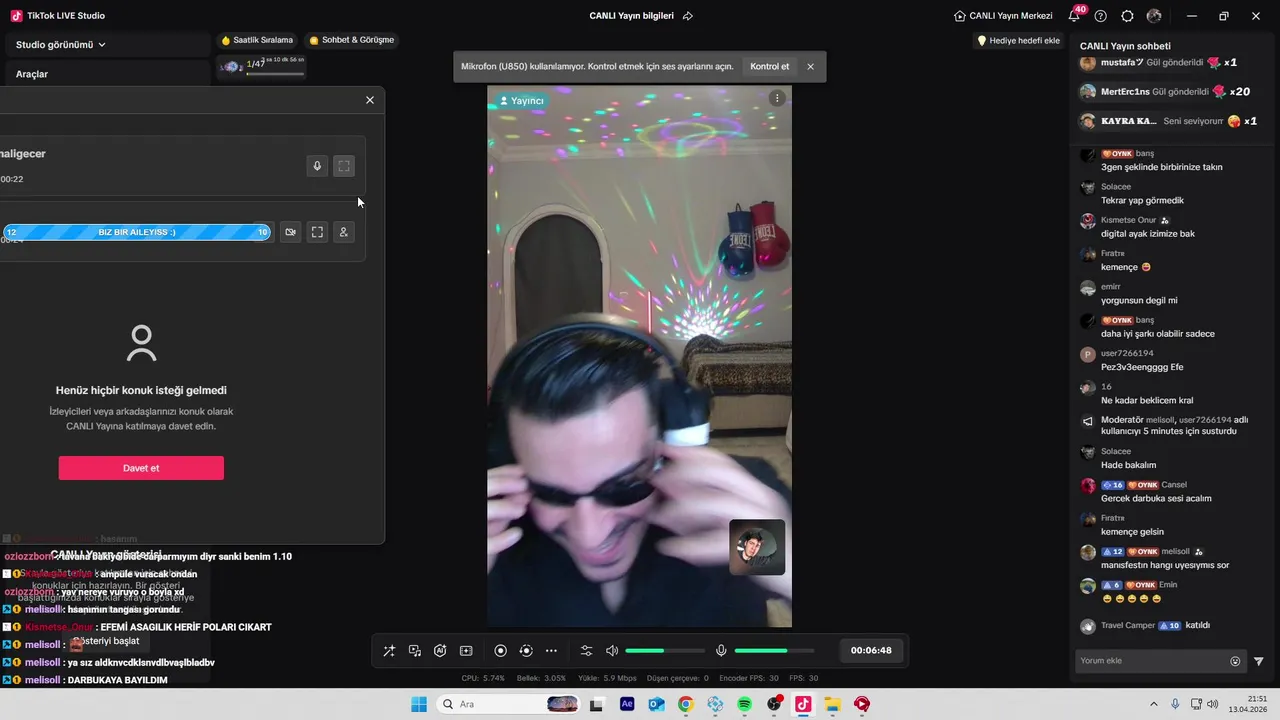This screenshot has width=1280, height=720.
Task: Open the Windows Start button
Action: (x=419, y=704)
